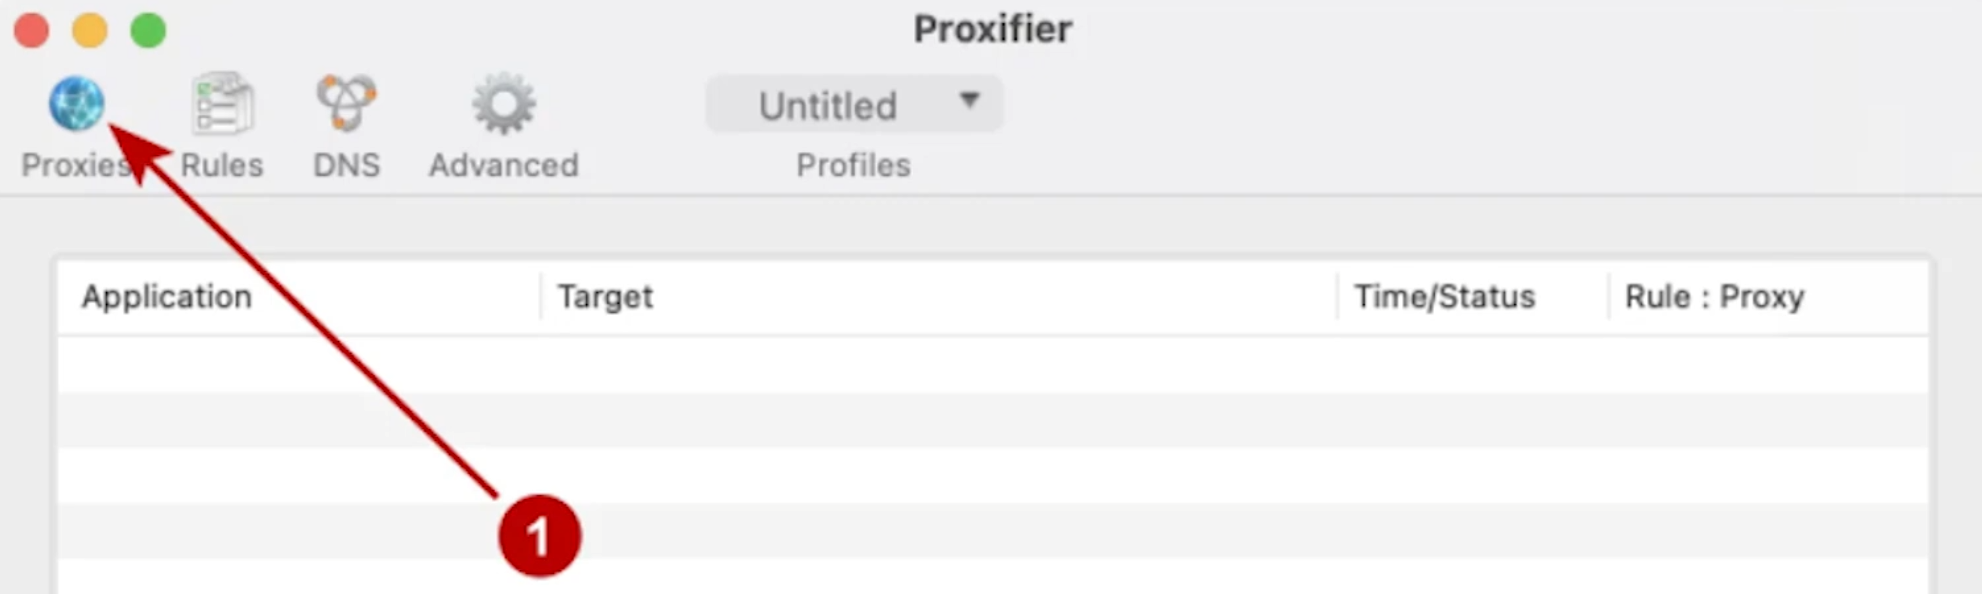Click the Time/Status column header
Viewport: 1982px width, 594px height.
point(1445,296)
